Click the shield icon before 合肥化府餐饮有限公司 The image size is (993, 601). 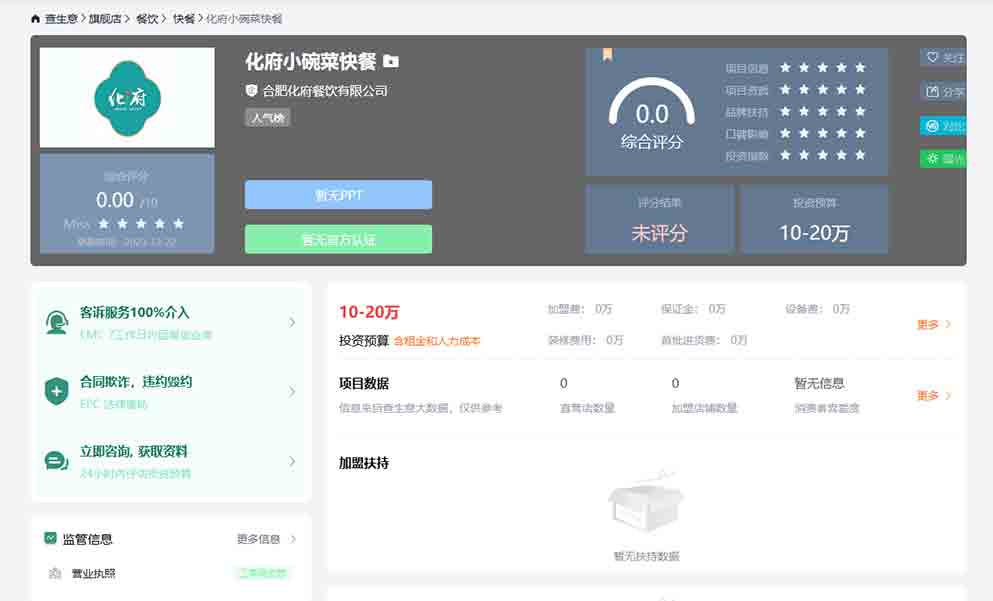click(252, 91)
